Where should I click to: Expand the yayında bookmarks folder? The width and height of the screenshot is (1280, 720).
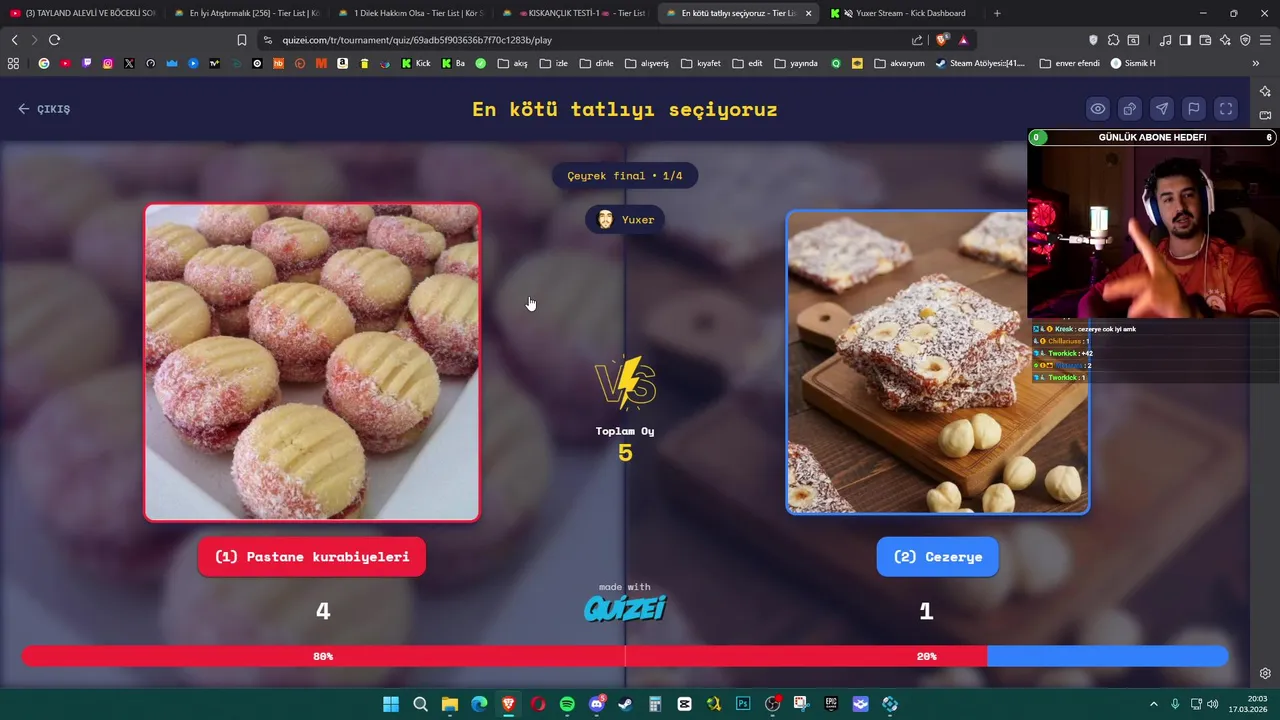pos(796,63)
